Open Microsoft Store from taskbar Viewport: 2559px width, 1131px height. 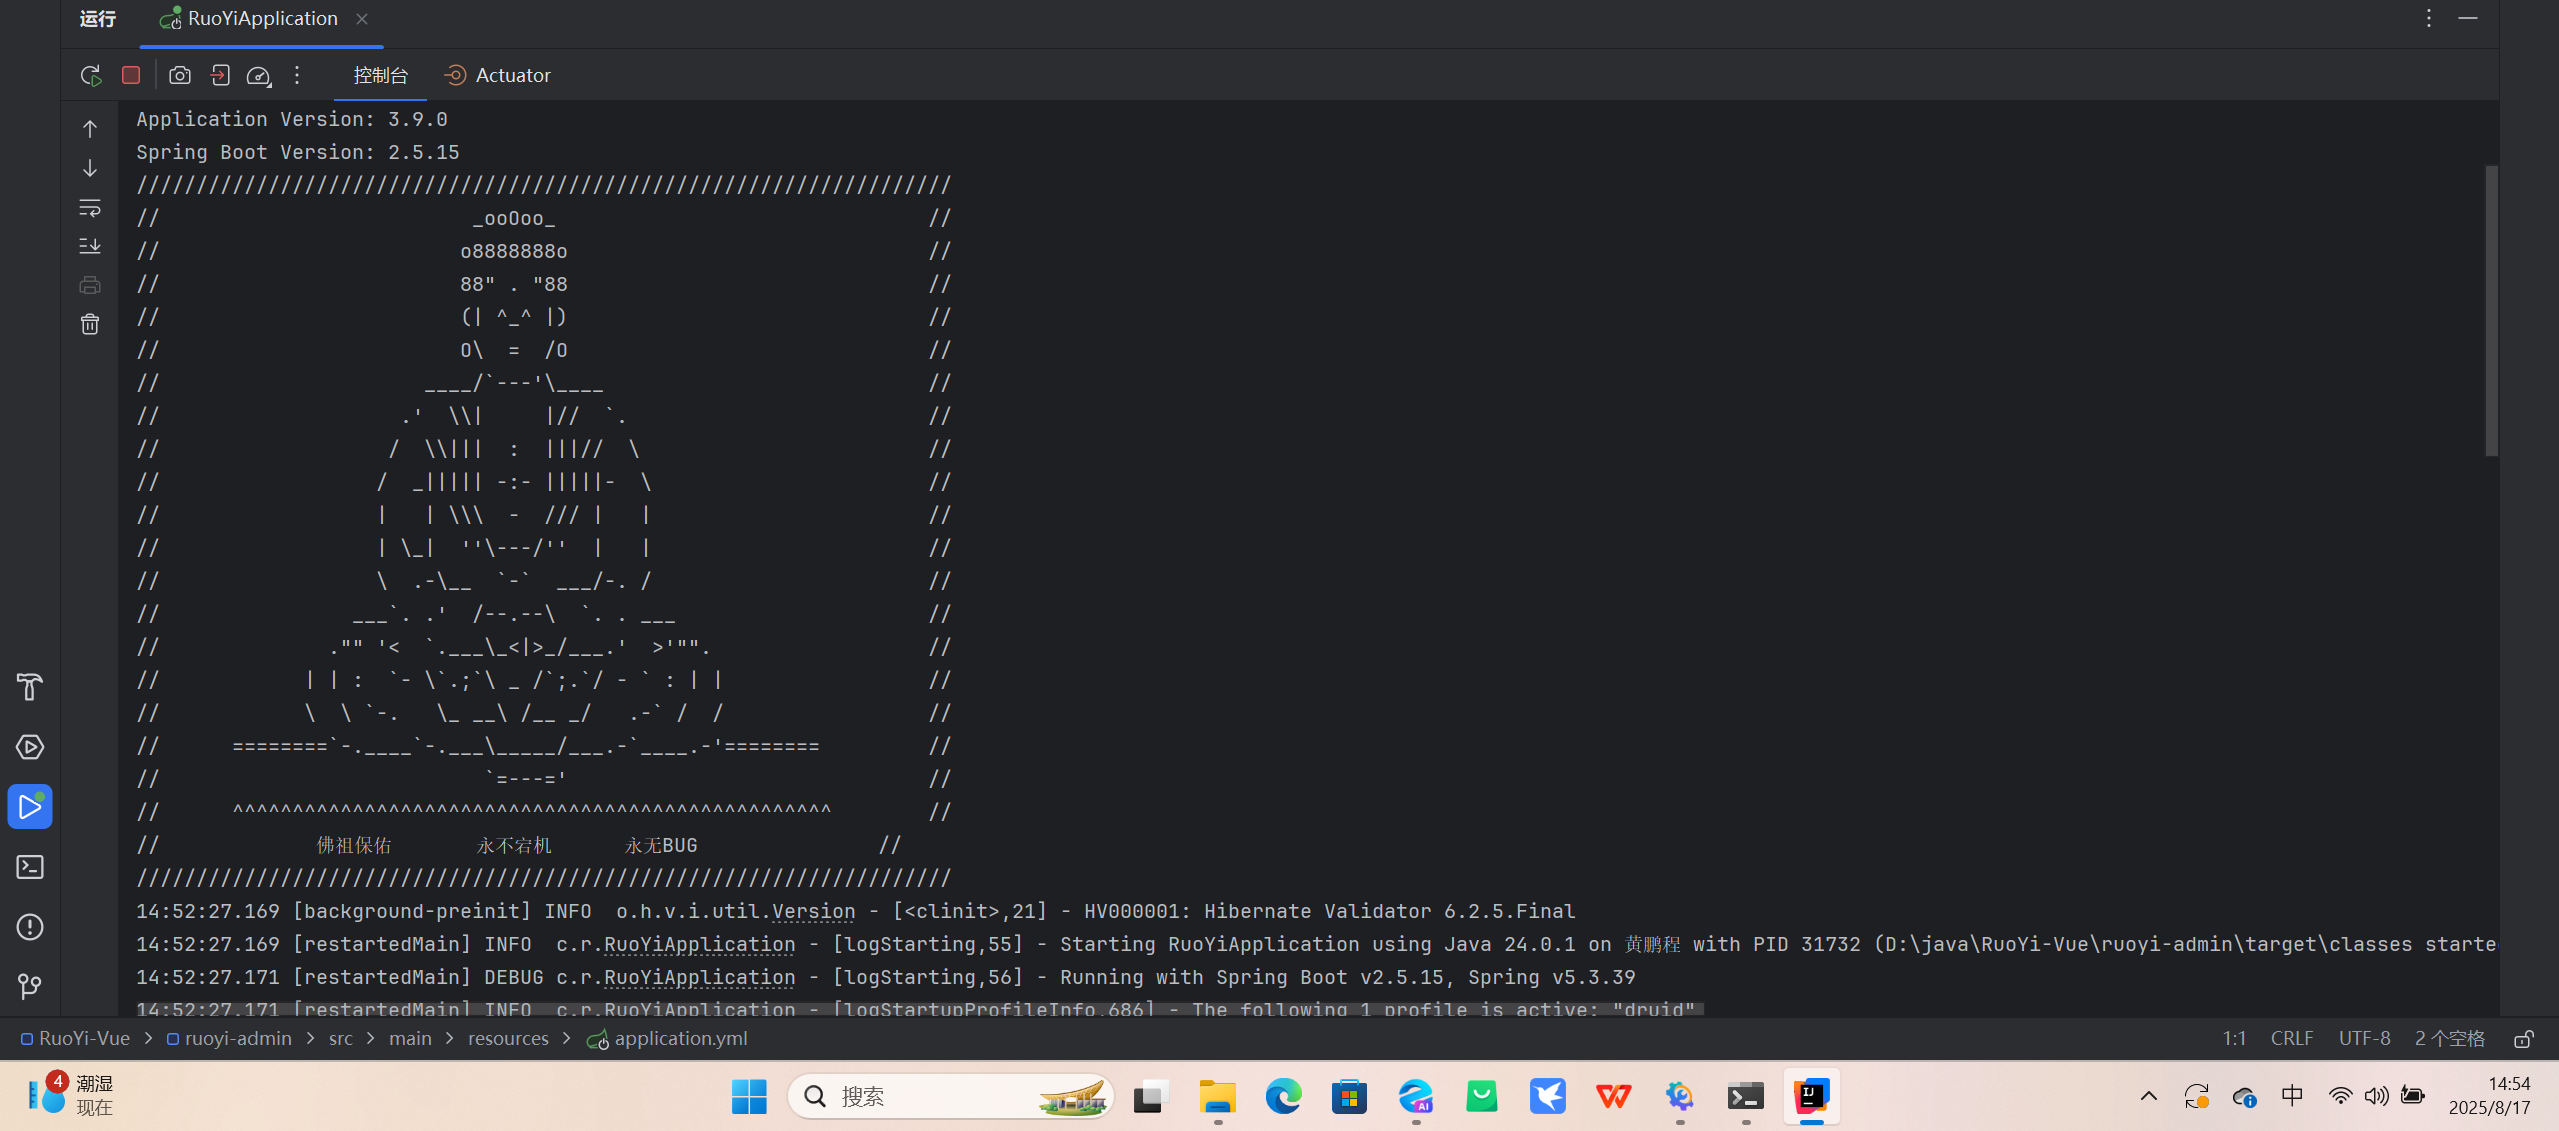tap(1349, 1096)
